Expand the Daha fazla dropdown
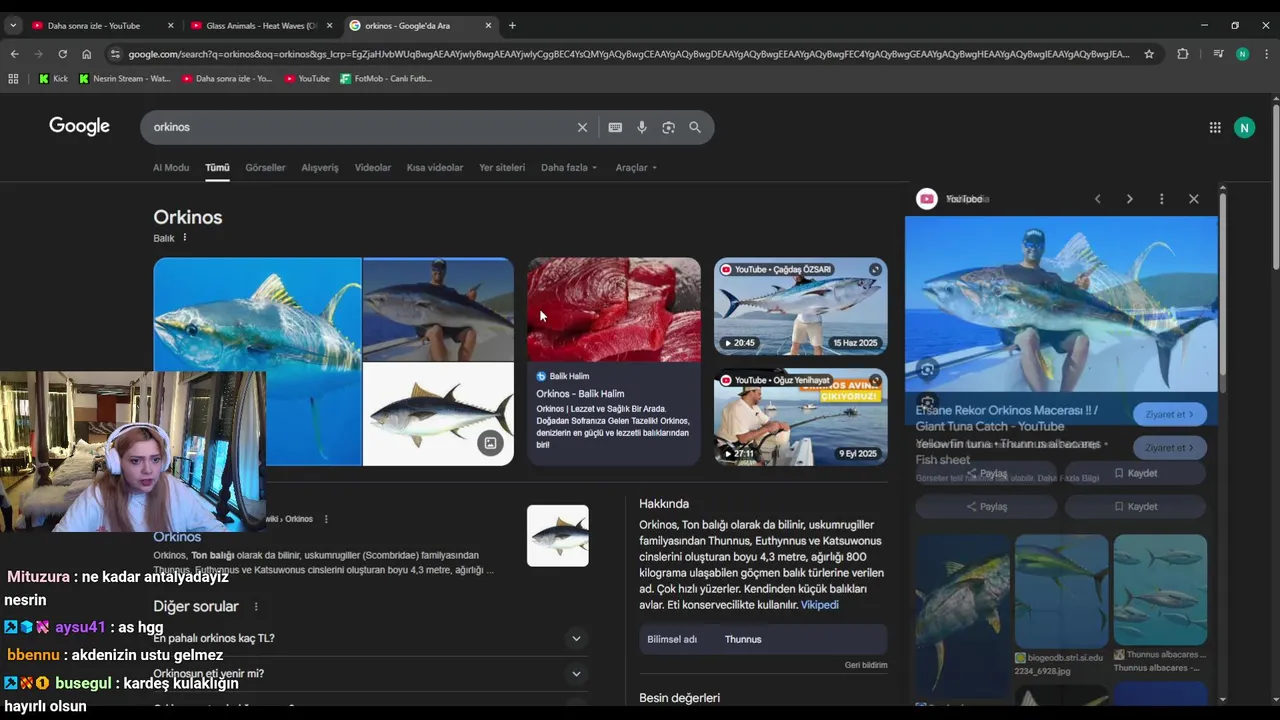 pos(569,168)
